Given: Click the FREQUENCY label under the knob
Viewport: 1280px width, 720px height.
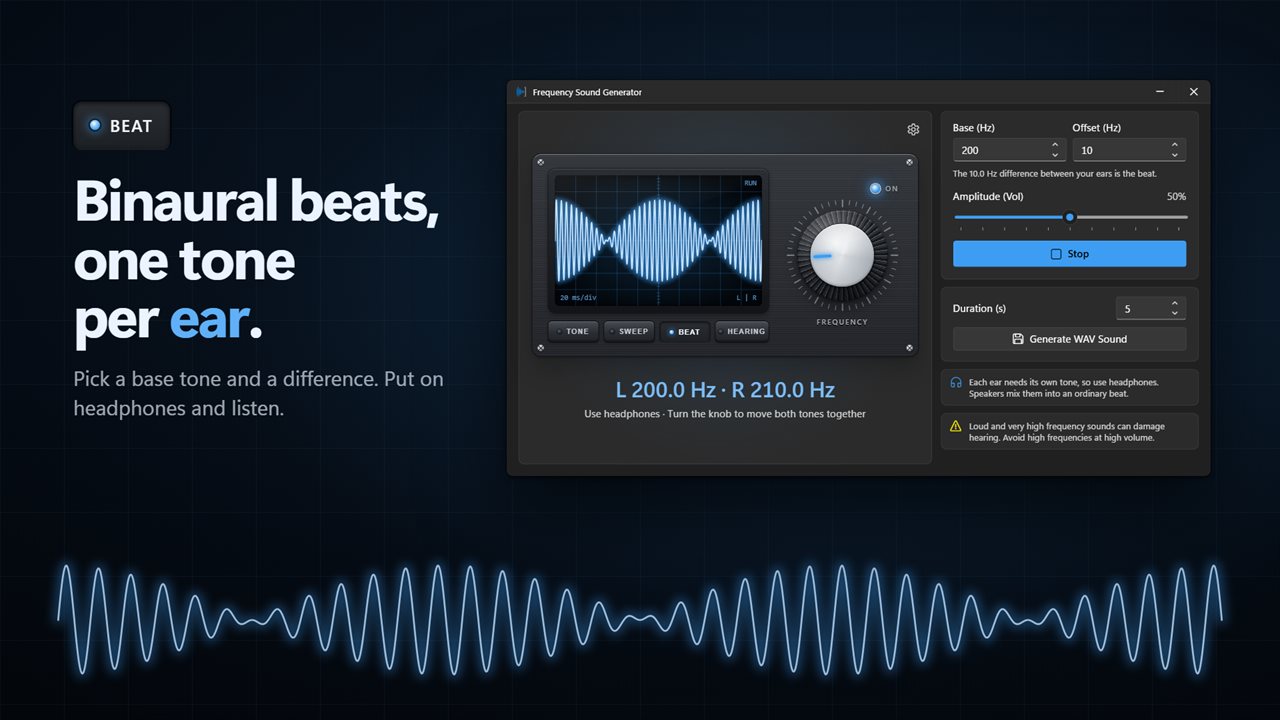Looking at the screenshot, I should (x=842, y=322).
